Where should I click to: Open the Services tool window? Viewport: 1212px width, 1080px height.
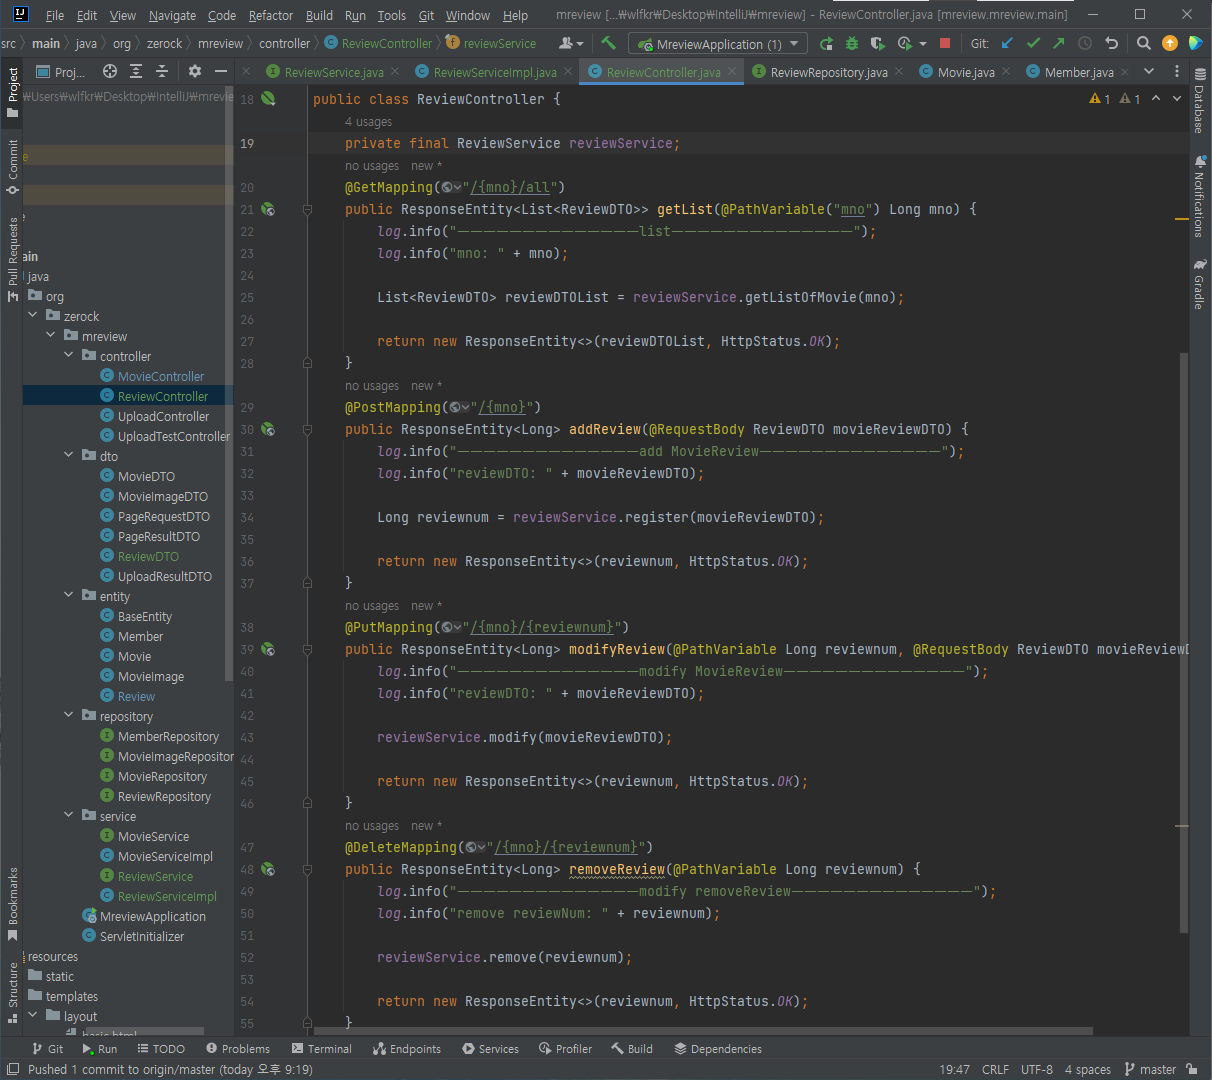[x=491, y=1049]
